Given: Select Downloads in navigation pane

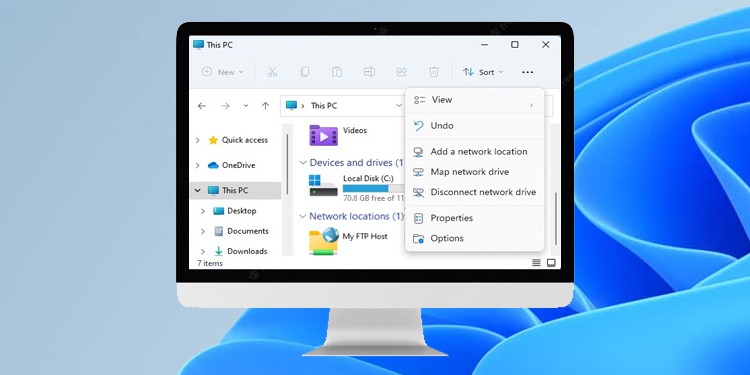Looking at the screenshot, I should click(x=247, y=251).
